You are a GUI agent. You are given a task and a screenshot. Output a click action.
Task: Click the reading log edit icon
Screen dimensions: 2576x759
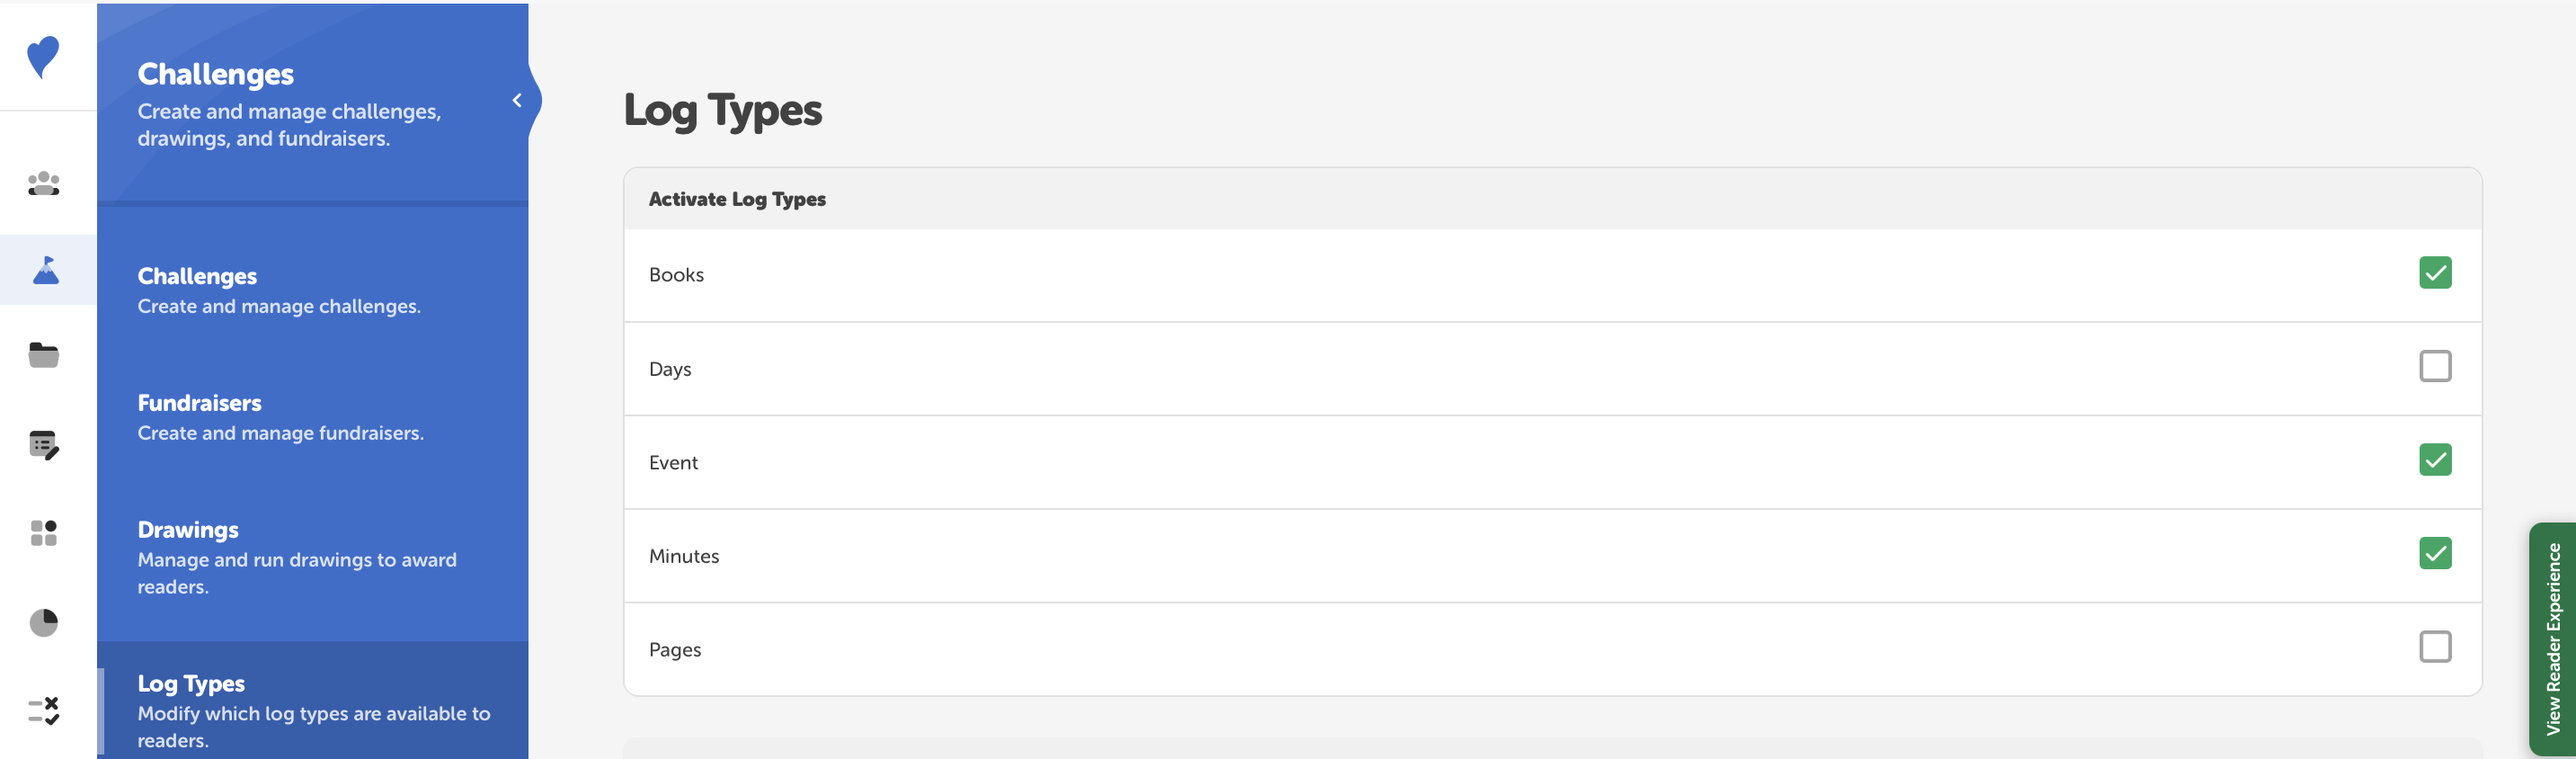[x=44, y=445]
